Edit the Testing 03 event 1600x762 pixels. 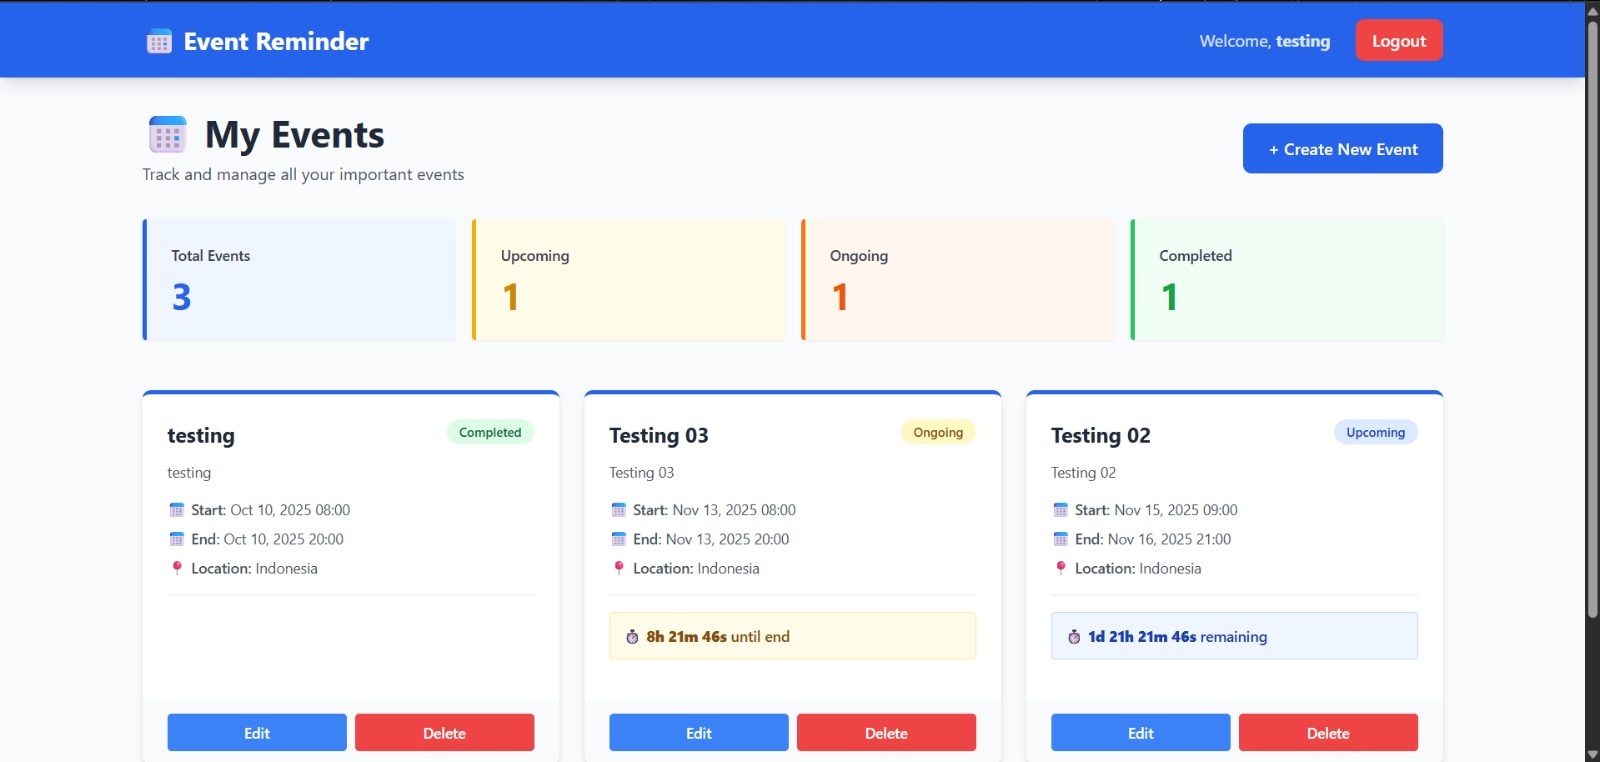click(x=698, y=733)
